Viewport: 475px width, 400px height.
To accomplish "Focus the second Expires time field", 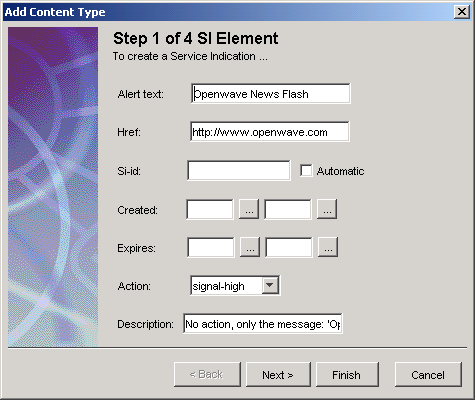I will [289, 247].
